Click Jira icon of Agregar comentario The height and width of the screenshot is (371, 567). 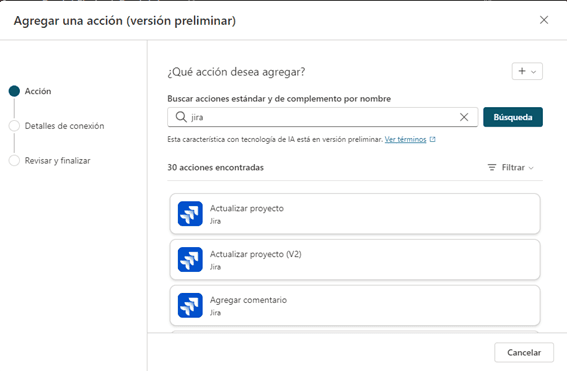pos(190,305)
